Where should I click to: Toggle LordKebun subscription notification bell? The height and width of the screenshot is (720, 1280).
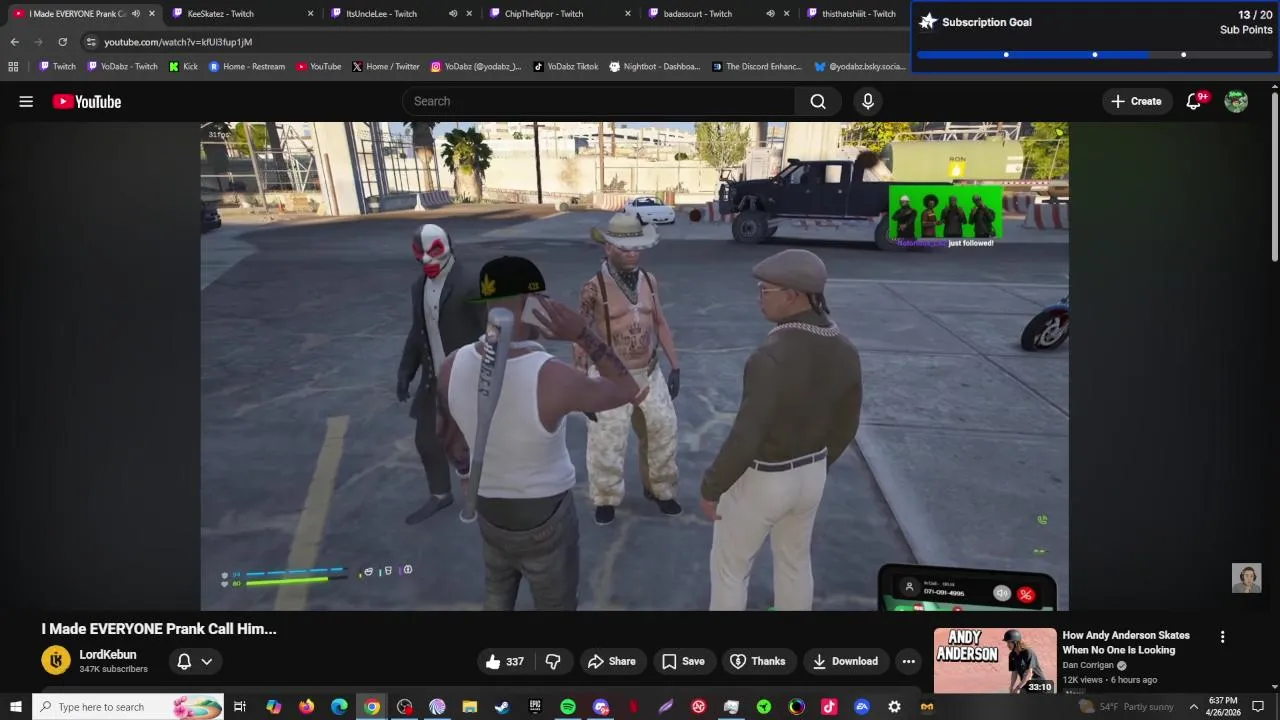[195, 661]
